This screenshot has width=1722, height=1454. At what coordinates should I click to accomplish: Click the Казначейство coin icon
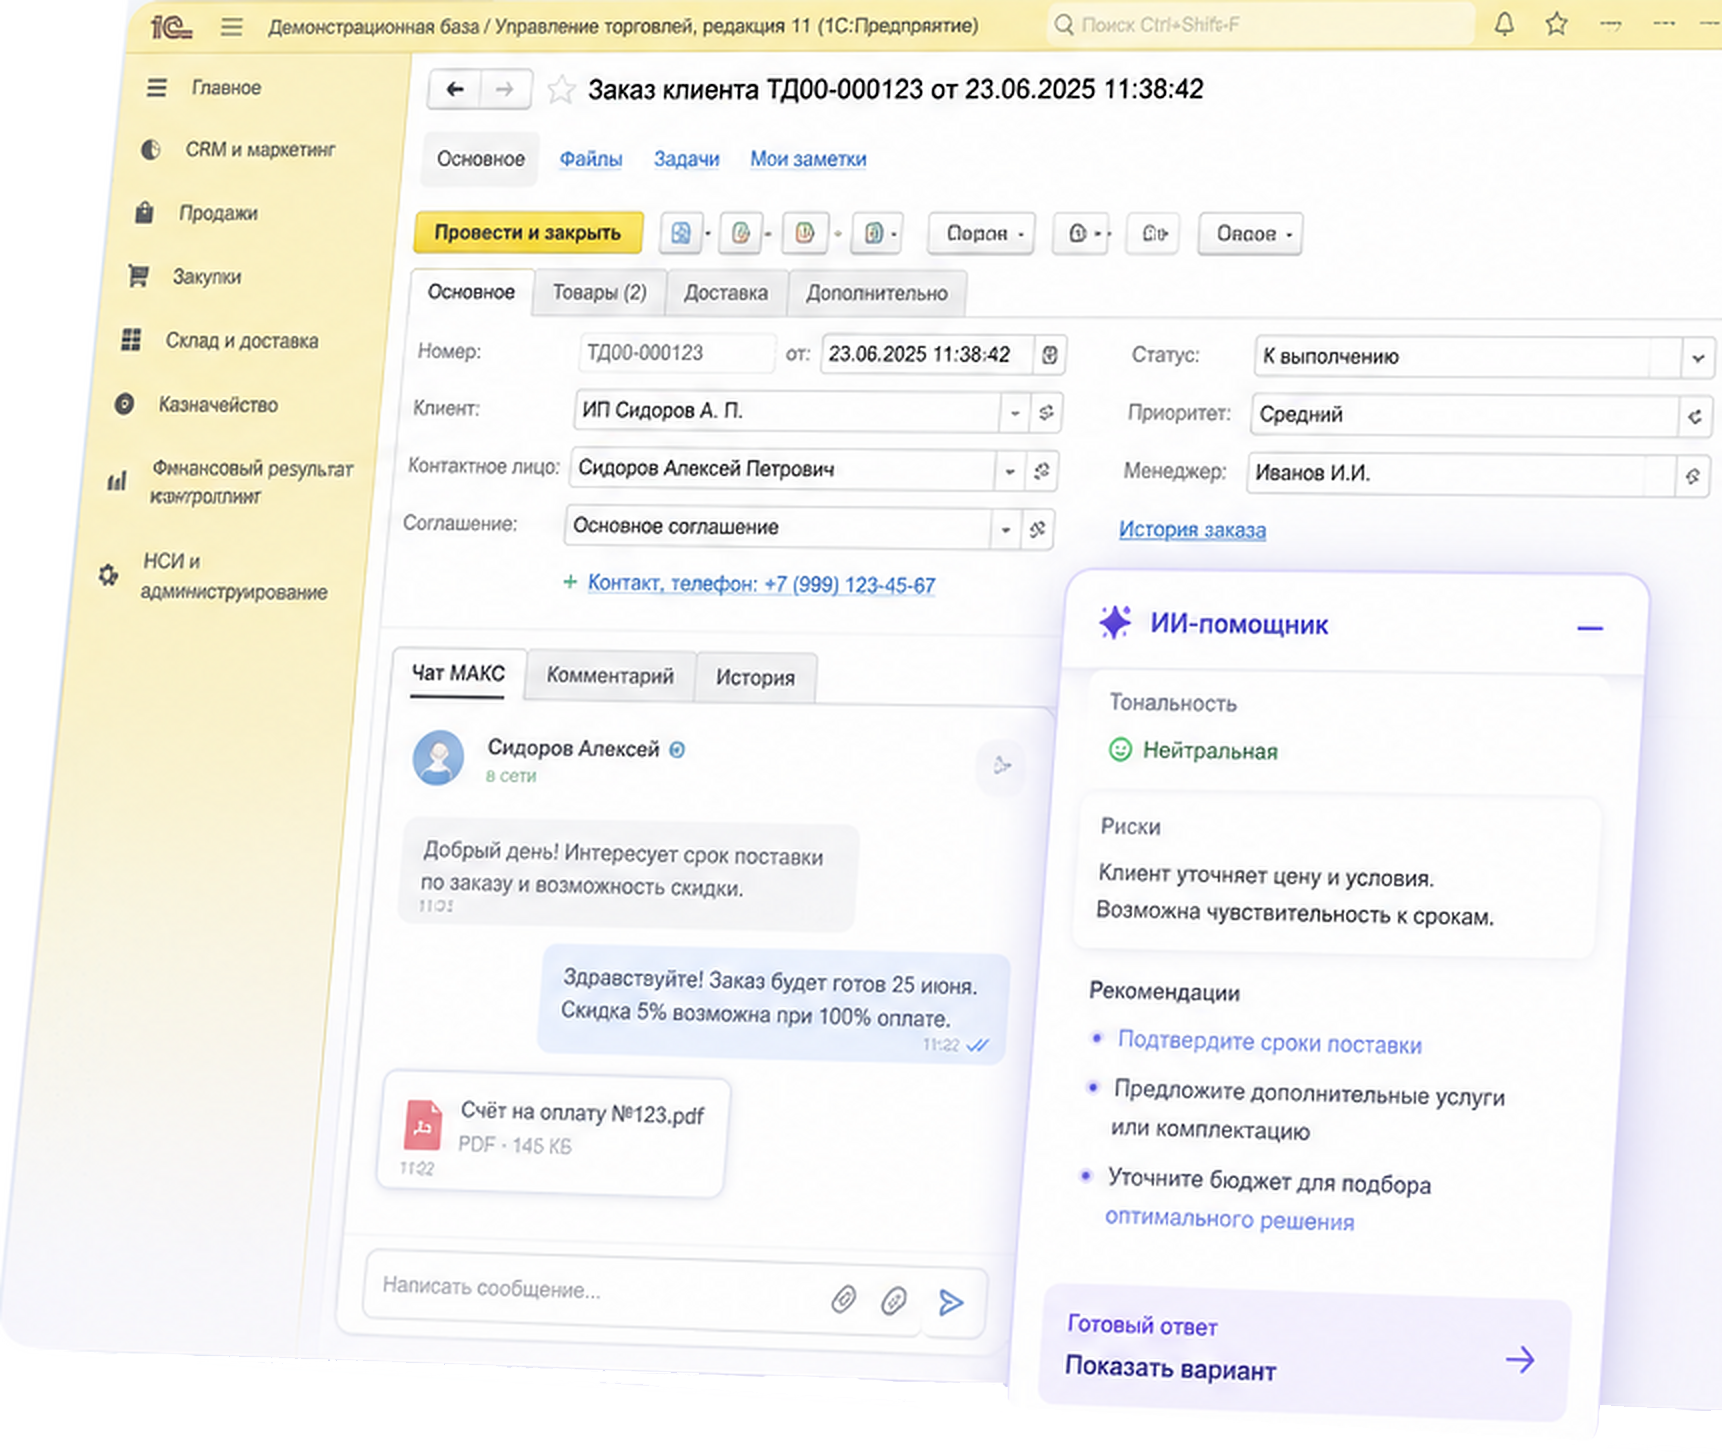tap(124, 404)
